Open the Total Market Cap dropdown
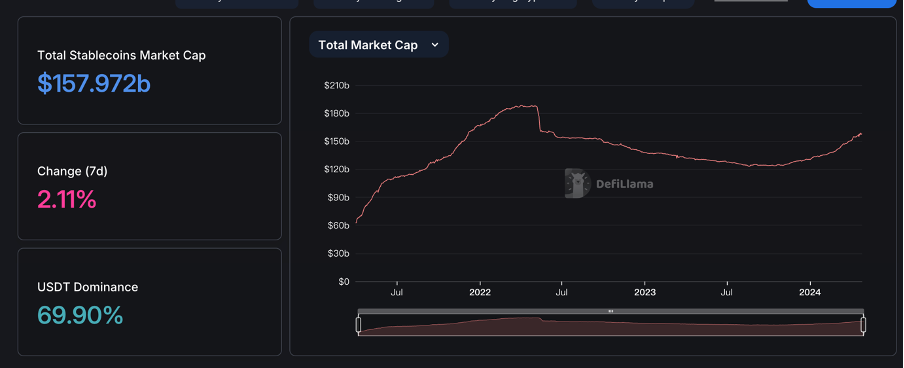 click(x=379, y=45)
